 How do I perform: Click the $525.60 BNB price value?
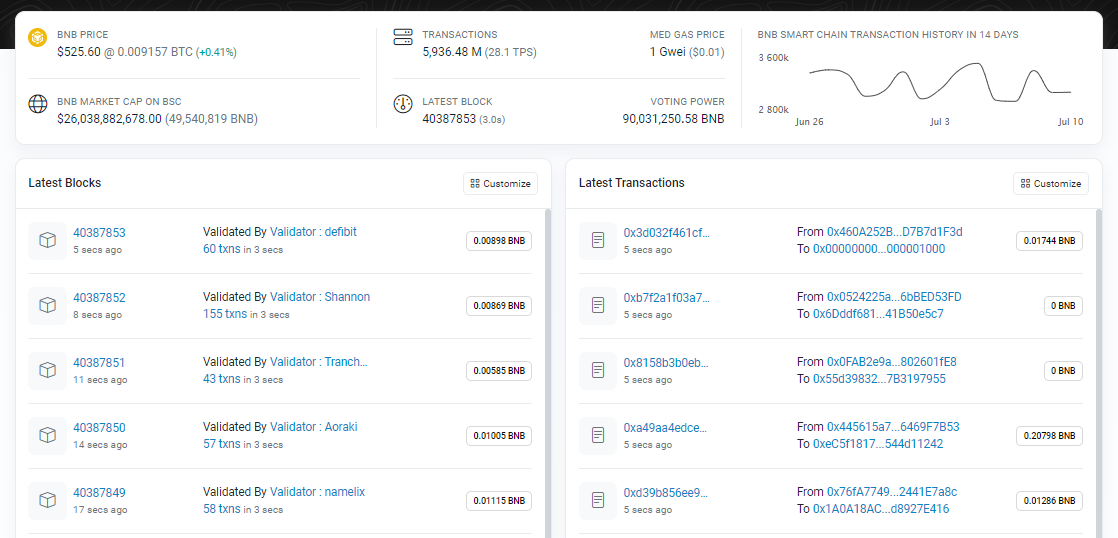pyautogui.click(x=79, y=52)
